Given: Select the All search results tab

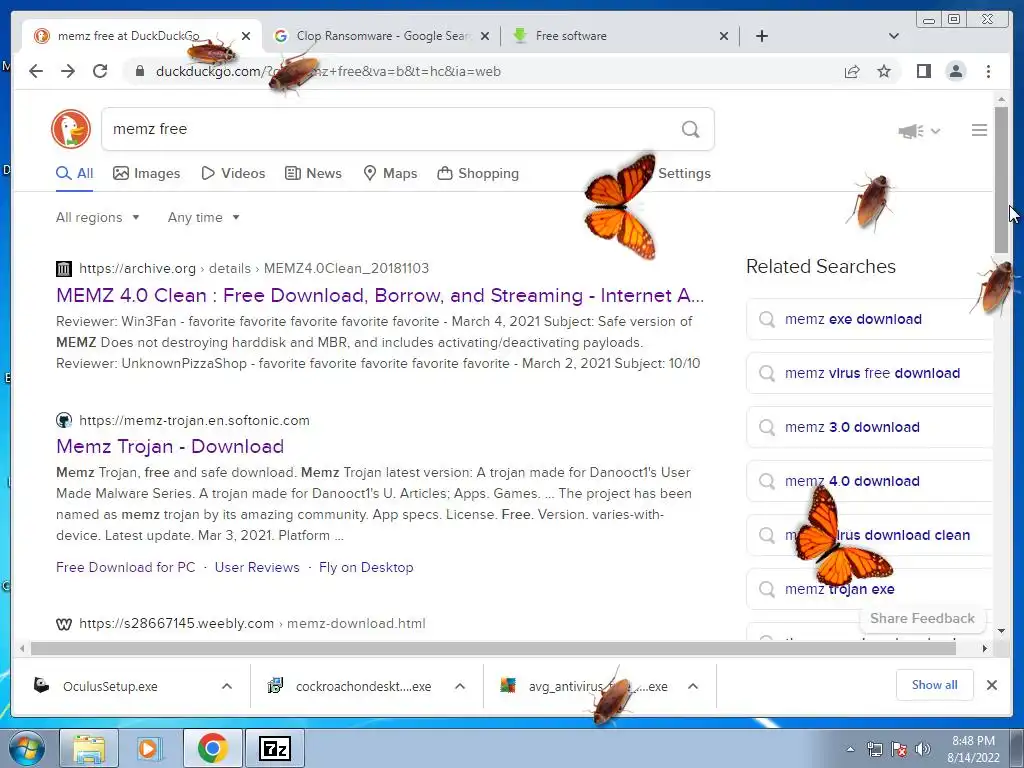Looking at the screenshot, I should pos(74,174).
